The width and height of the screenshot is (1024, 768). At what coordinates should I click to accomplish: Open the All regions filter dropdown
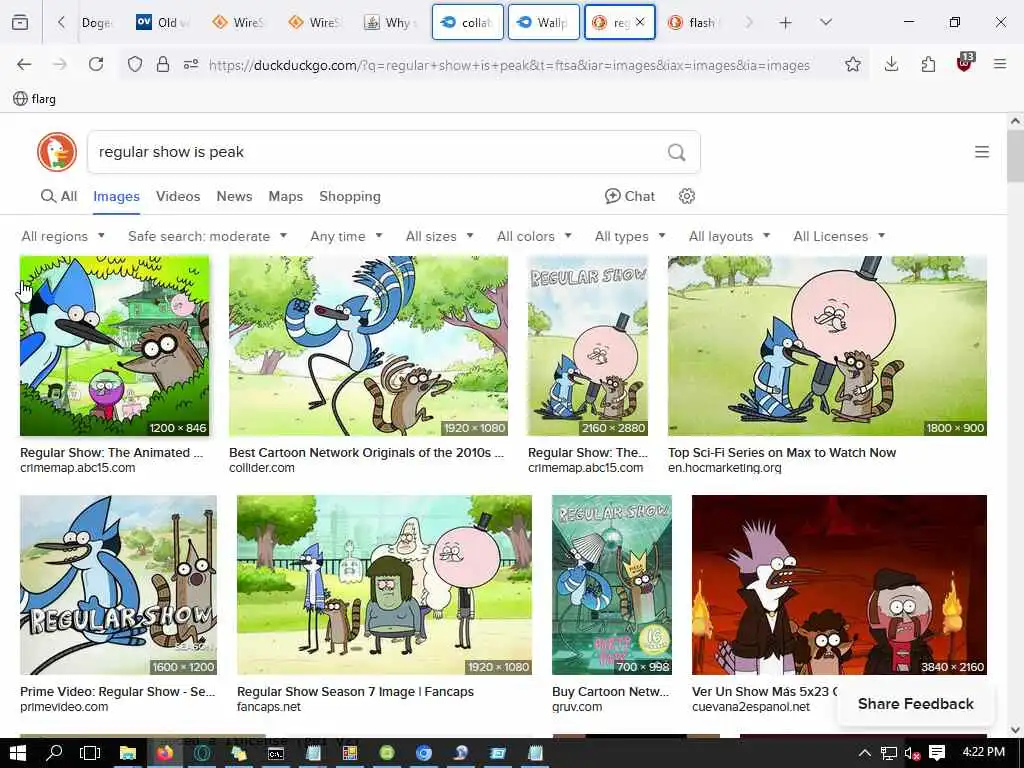63,236
